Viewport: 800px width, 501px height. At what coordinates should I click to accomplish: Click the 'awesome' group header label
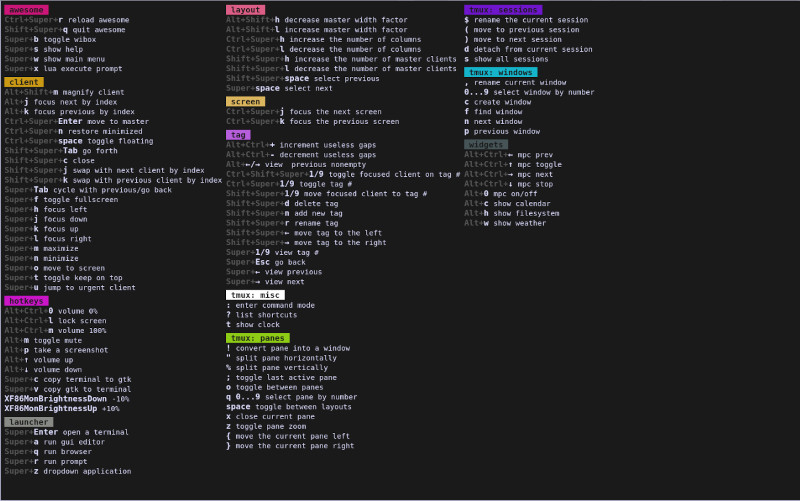point(27,10)
